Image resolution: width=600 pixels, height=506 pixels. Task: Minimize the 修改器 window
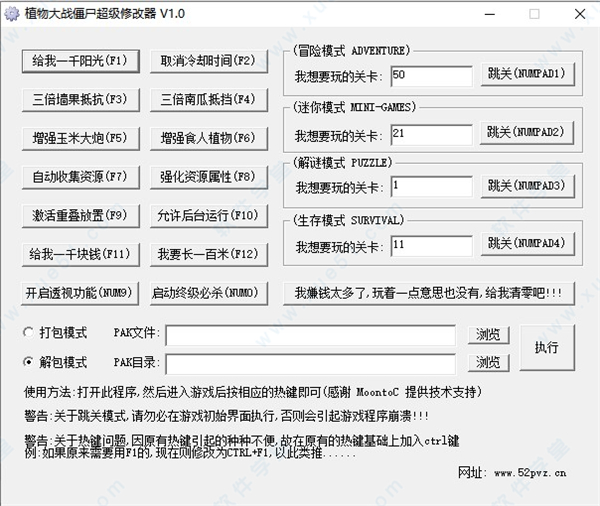pyautogui.click(x=490, y=14)
